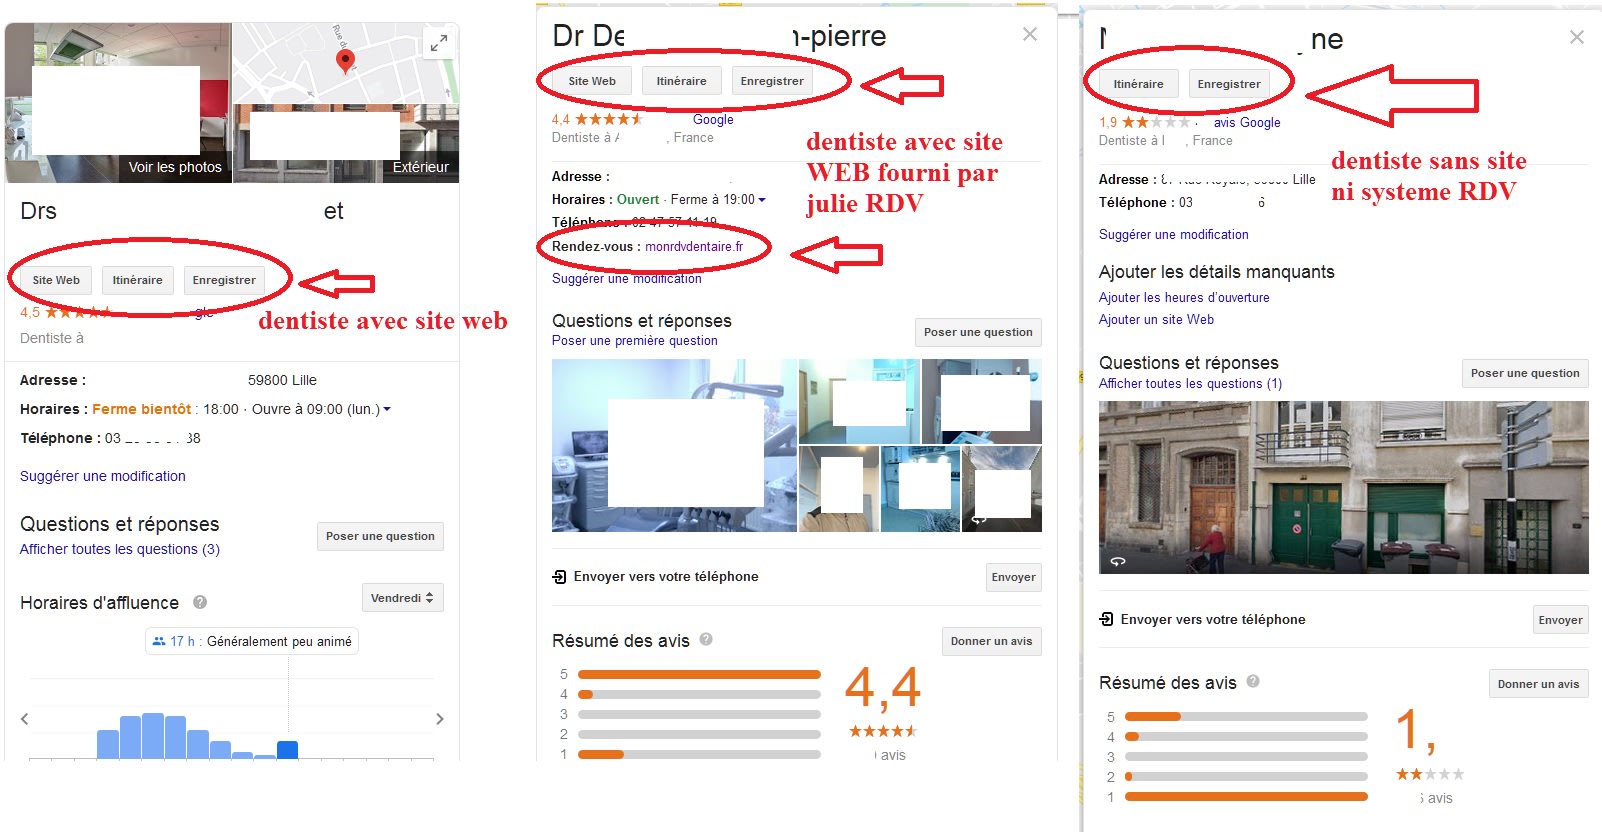
Task: Click Site Web button in the left panel
Action: coord(56,280)
